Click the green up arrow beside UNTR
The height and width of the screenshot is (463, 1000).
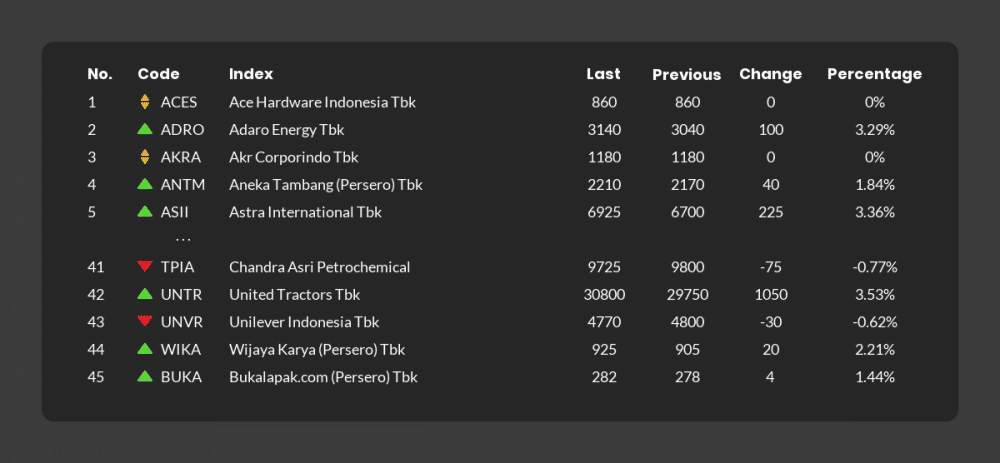point(145,294)
